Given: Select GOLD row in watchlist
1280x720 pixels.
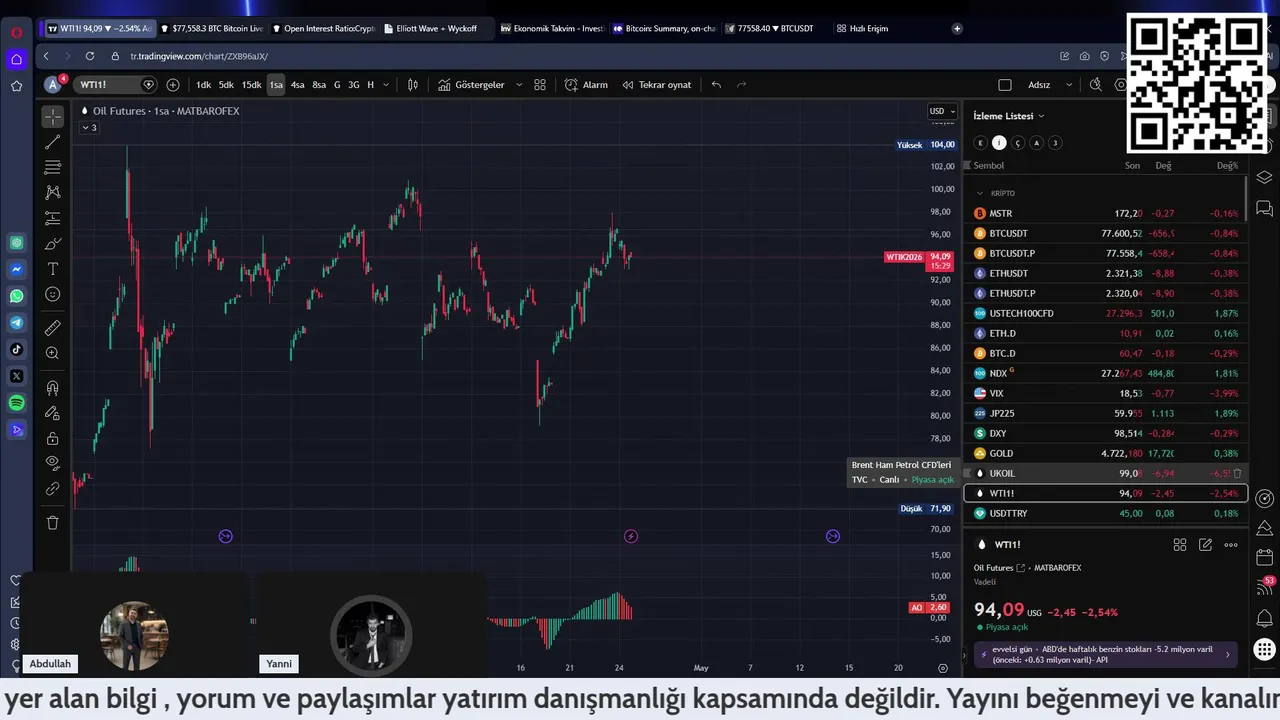Looking at the screenshot, I should coord(1106,453).
